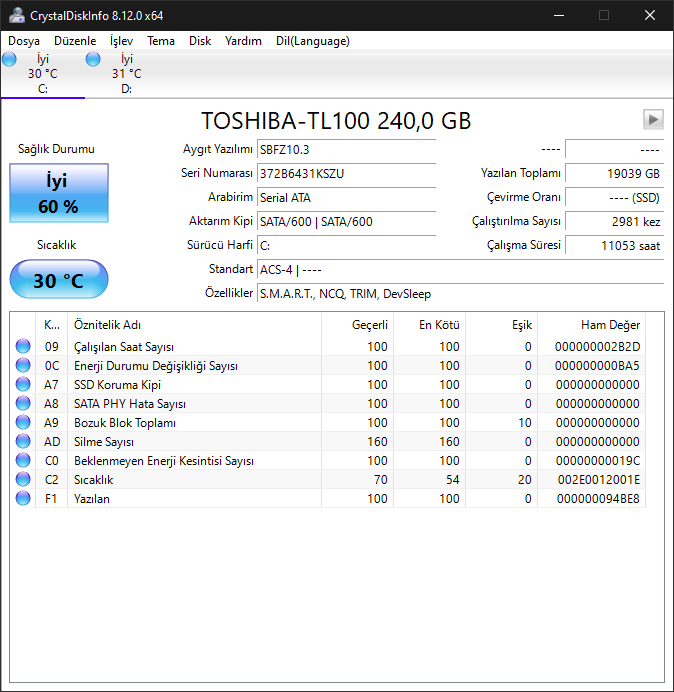The width and height of the screenshot is (674, 692).
Task: Close the CrystalDiskInfo window
Action: coord(650,15)
